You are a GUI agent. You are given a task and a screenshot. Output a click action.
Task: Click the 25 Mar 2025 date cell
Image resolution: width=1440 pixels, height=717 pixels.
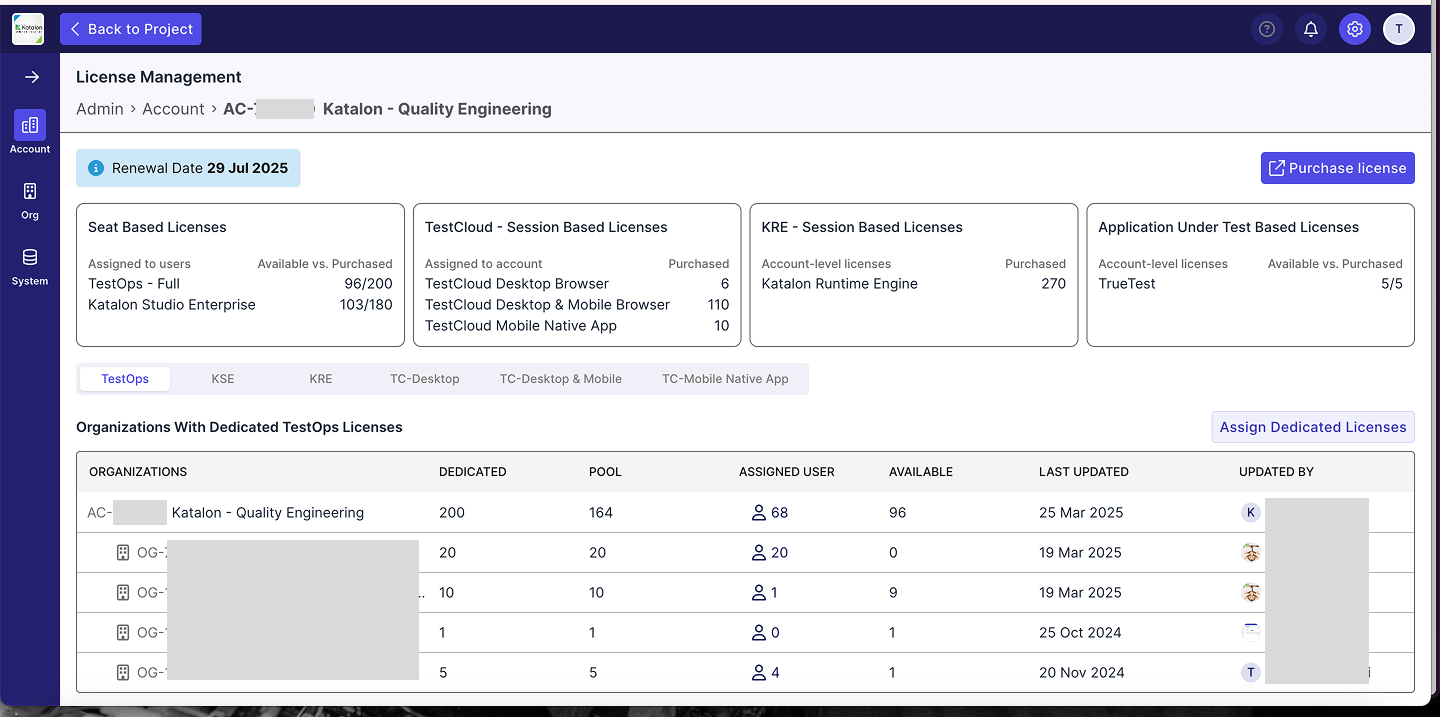[1081, 513]
